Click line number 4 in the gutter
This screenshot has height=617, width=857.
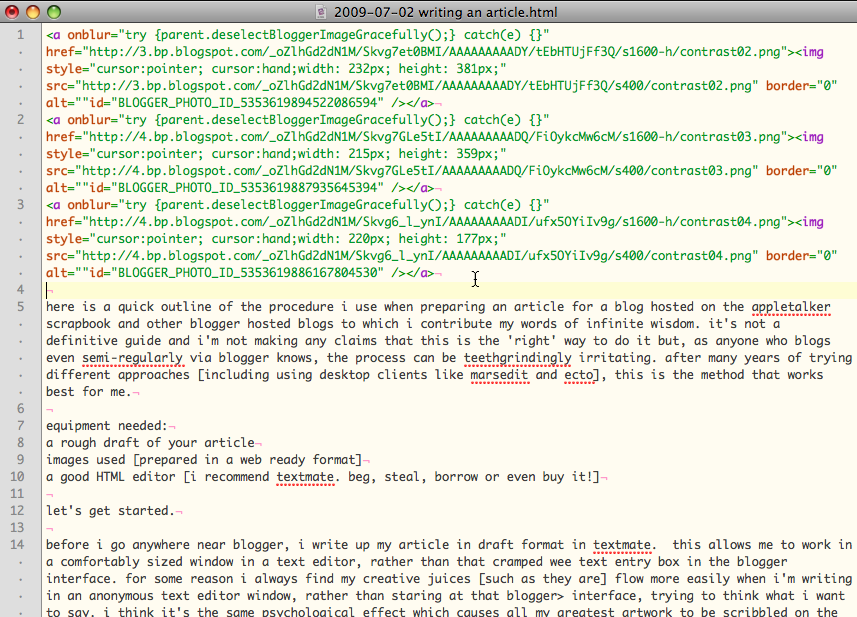[20, 290]
